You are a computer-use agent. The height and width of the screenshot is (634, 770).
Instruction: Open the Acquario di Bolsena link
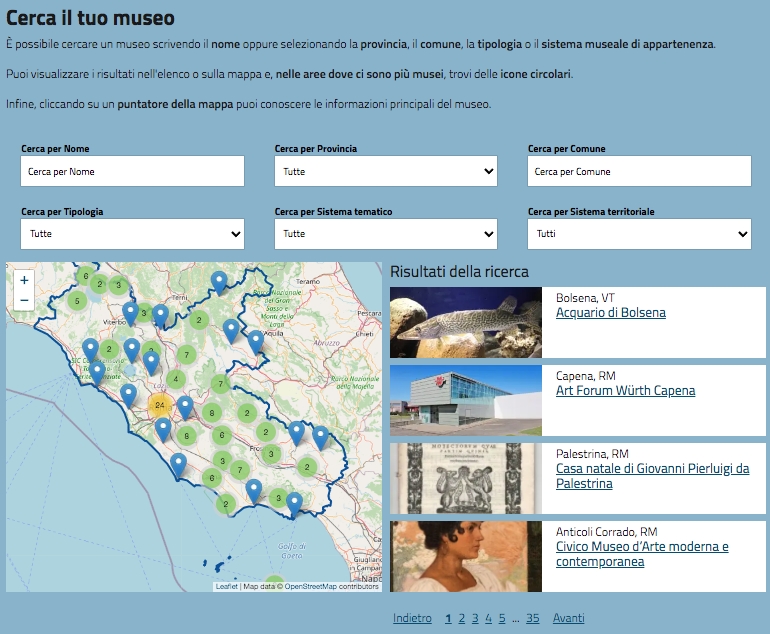(610, 313)
